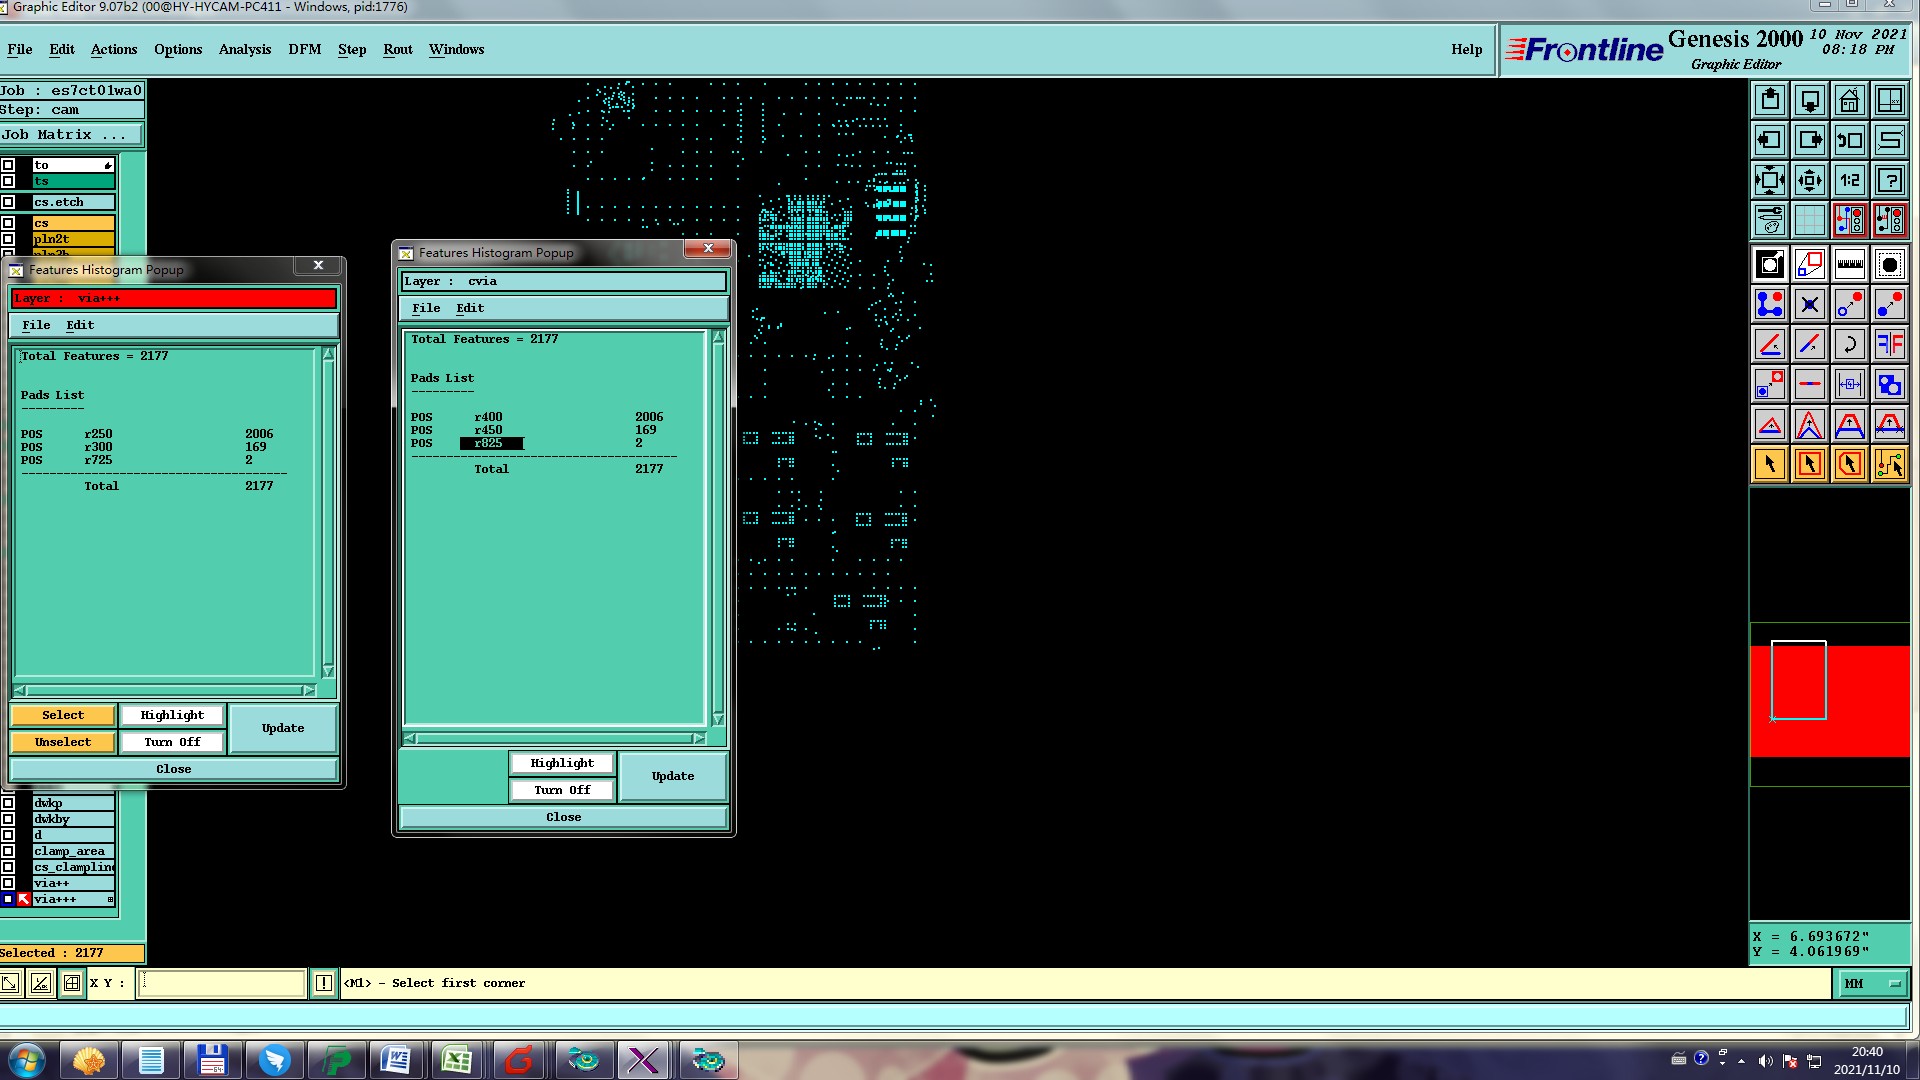Open the Job Matrix expander
This screenshot has height=1080, width=1920.
71,135
